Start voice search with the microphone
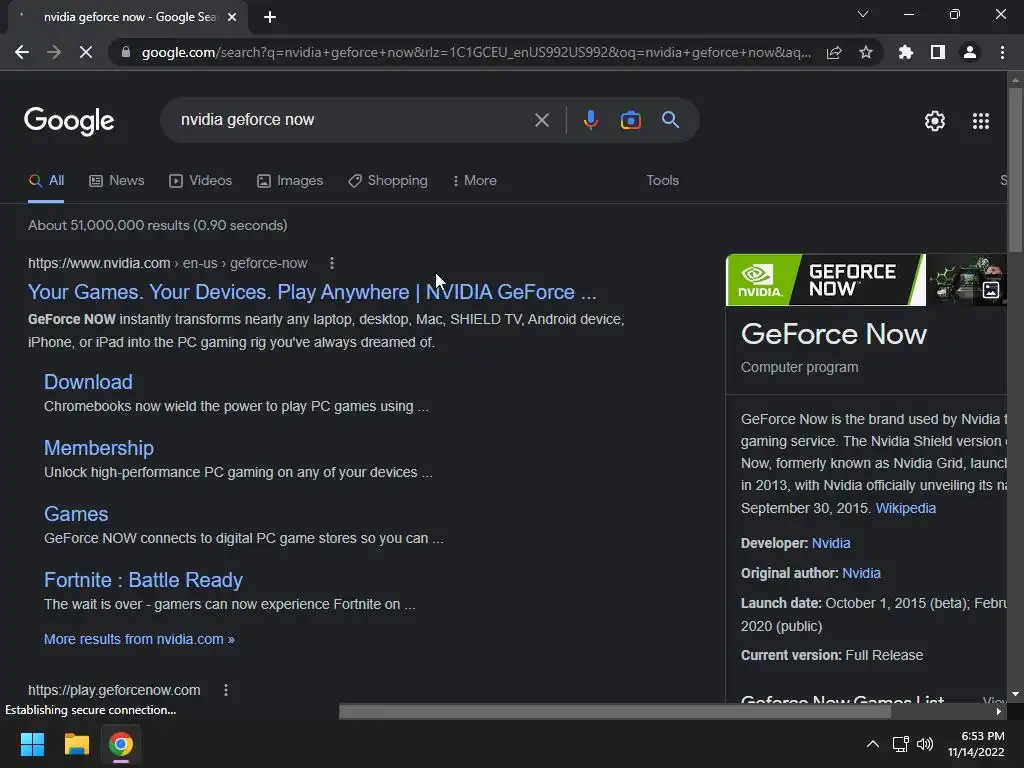 590,120
